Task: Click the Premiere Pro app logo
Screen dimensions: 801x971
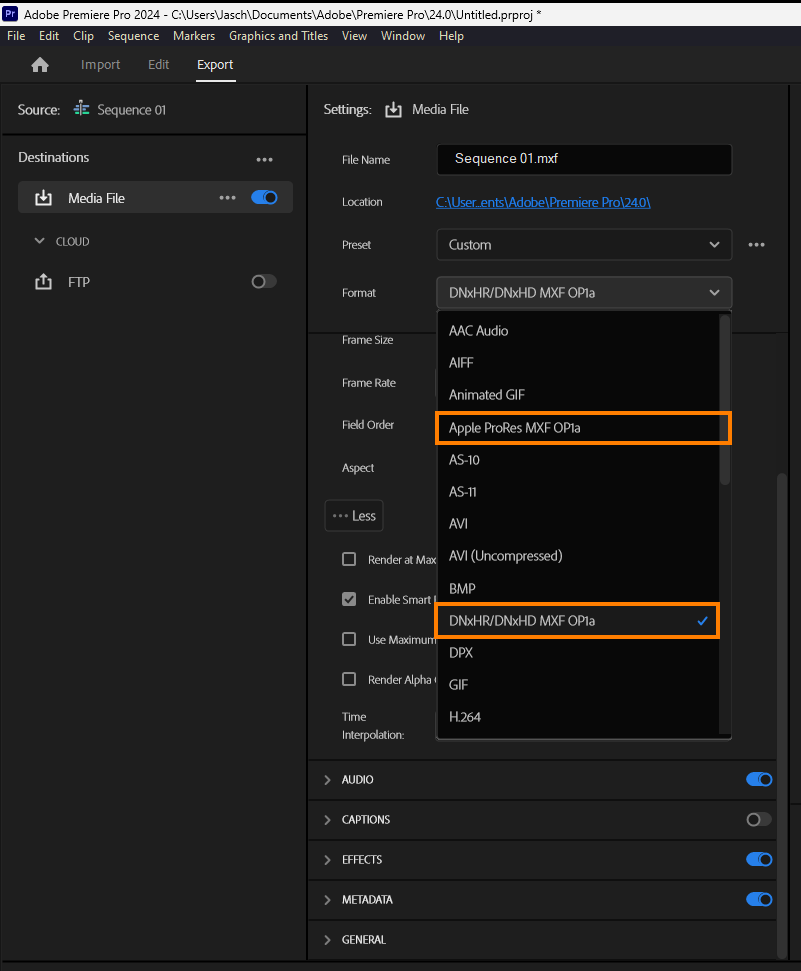Action: click(x=10, y=13)
